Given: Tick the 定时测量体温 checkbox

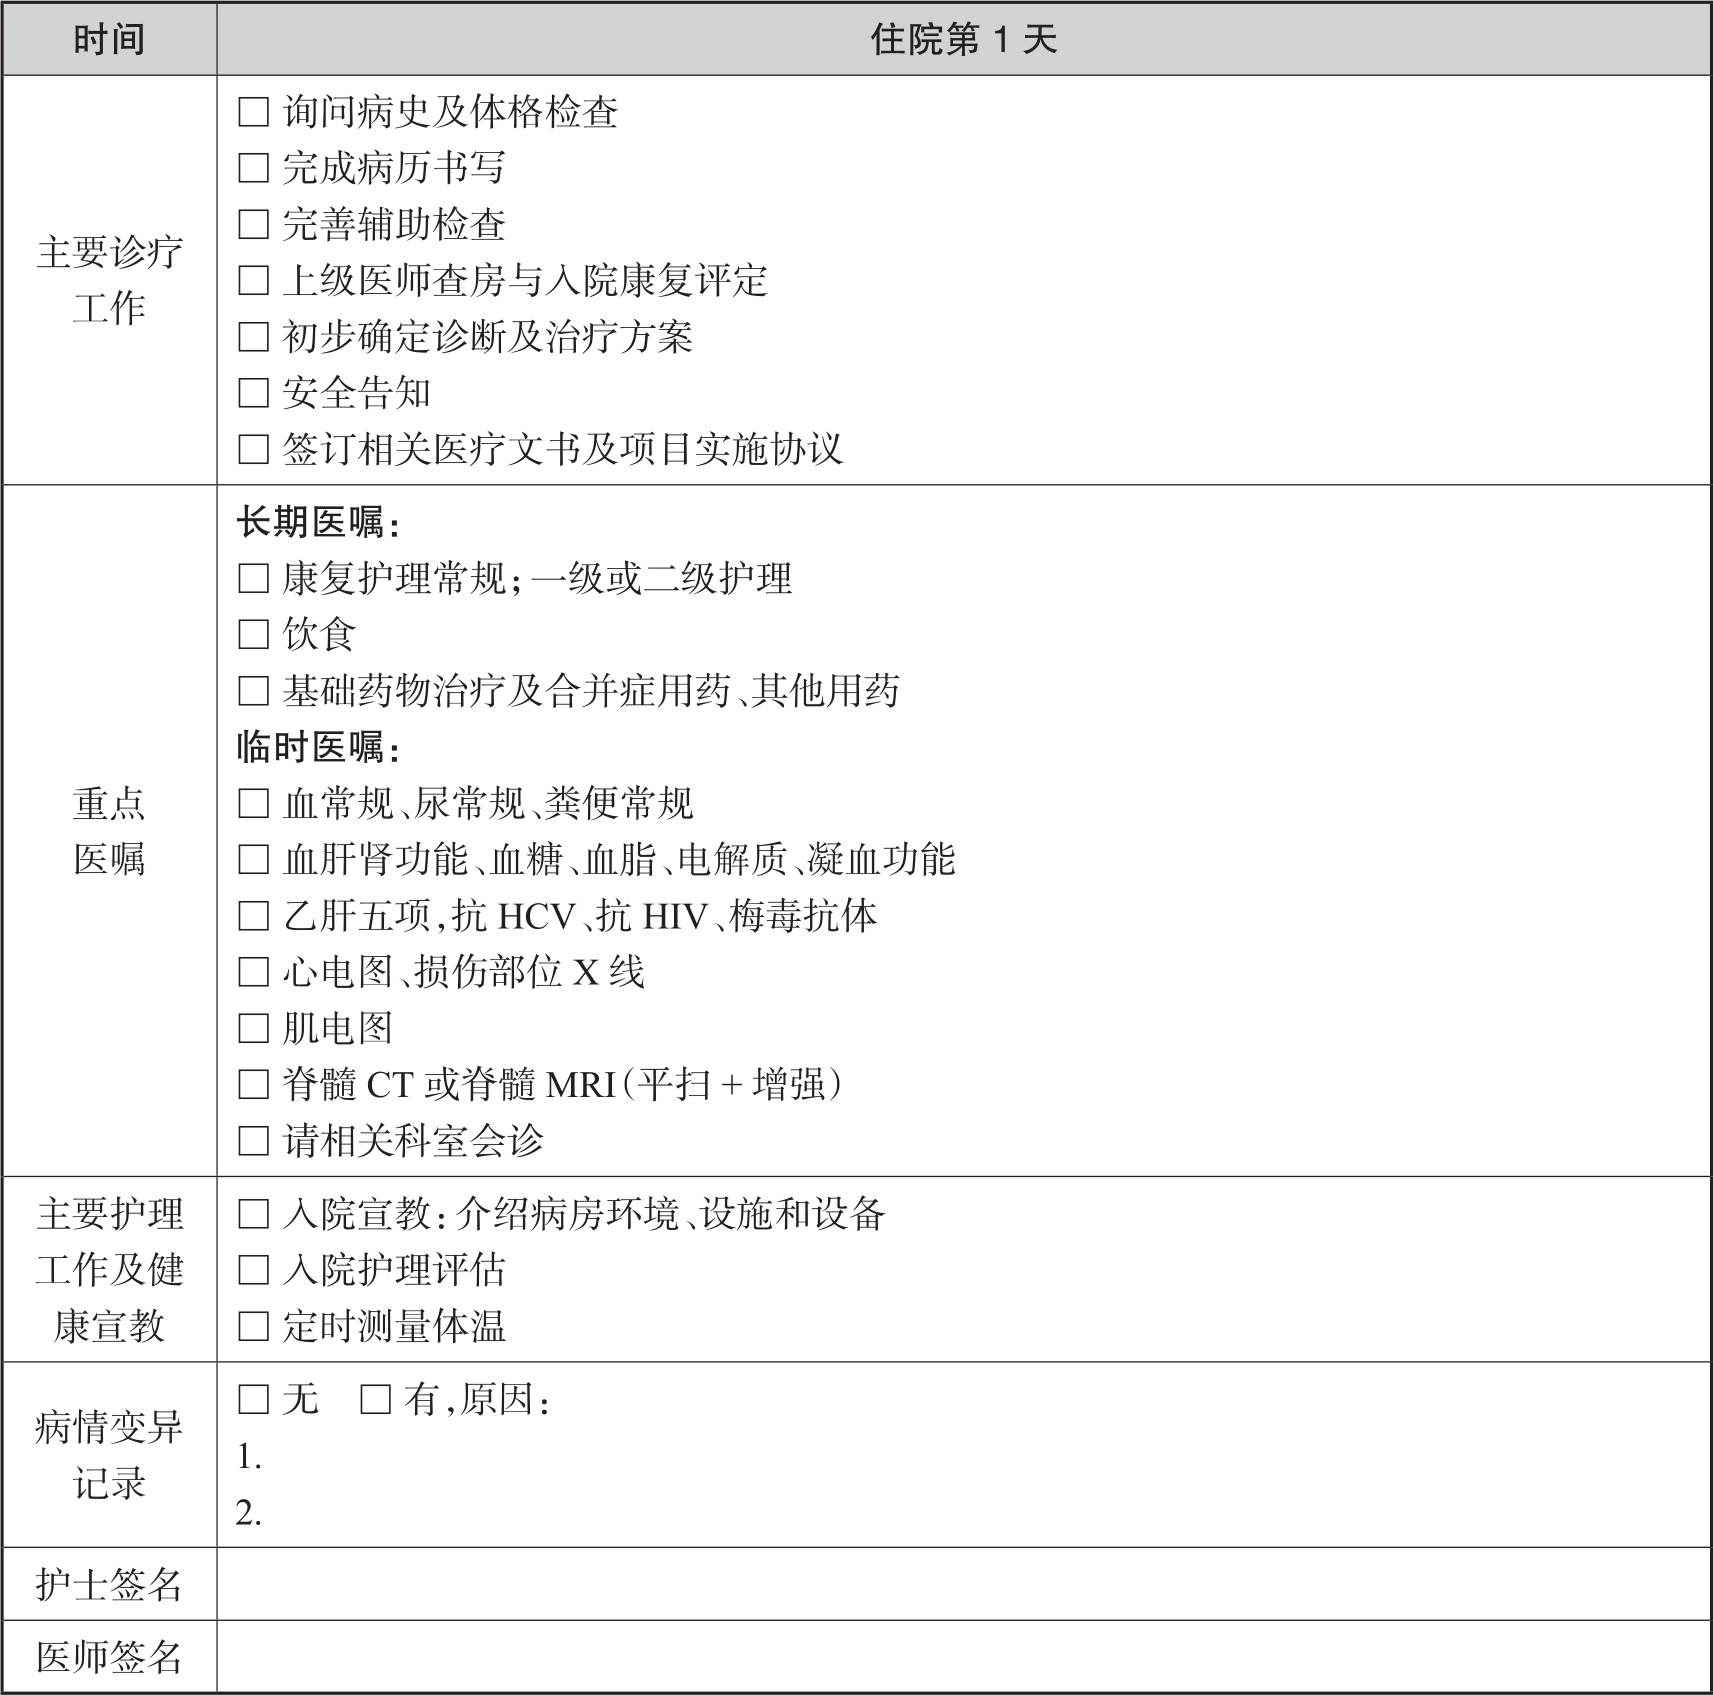Looking at the screenshot, I should click(x=254, y=1327).
